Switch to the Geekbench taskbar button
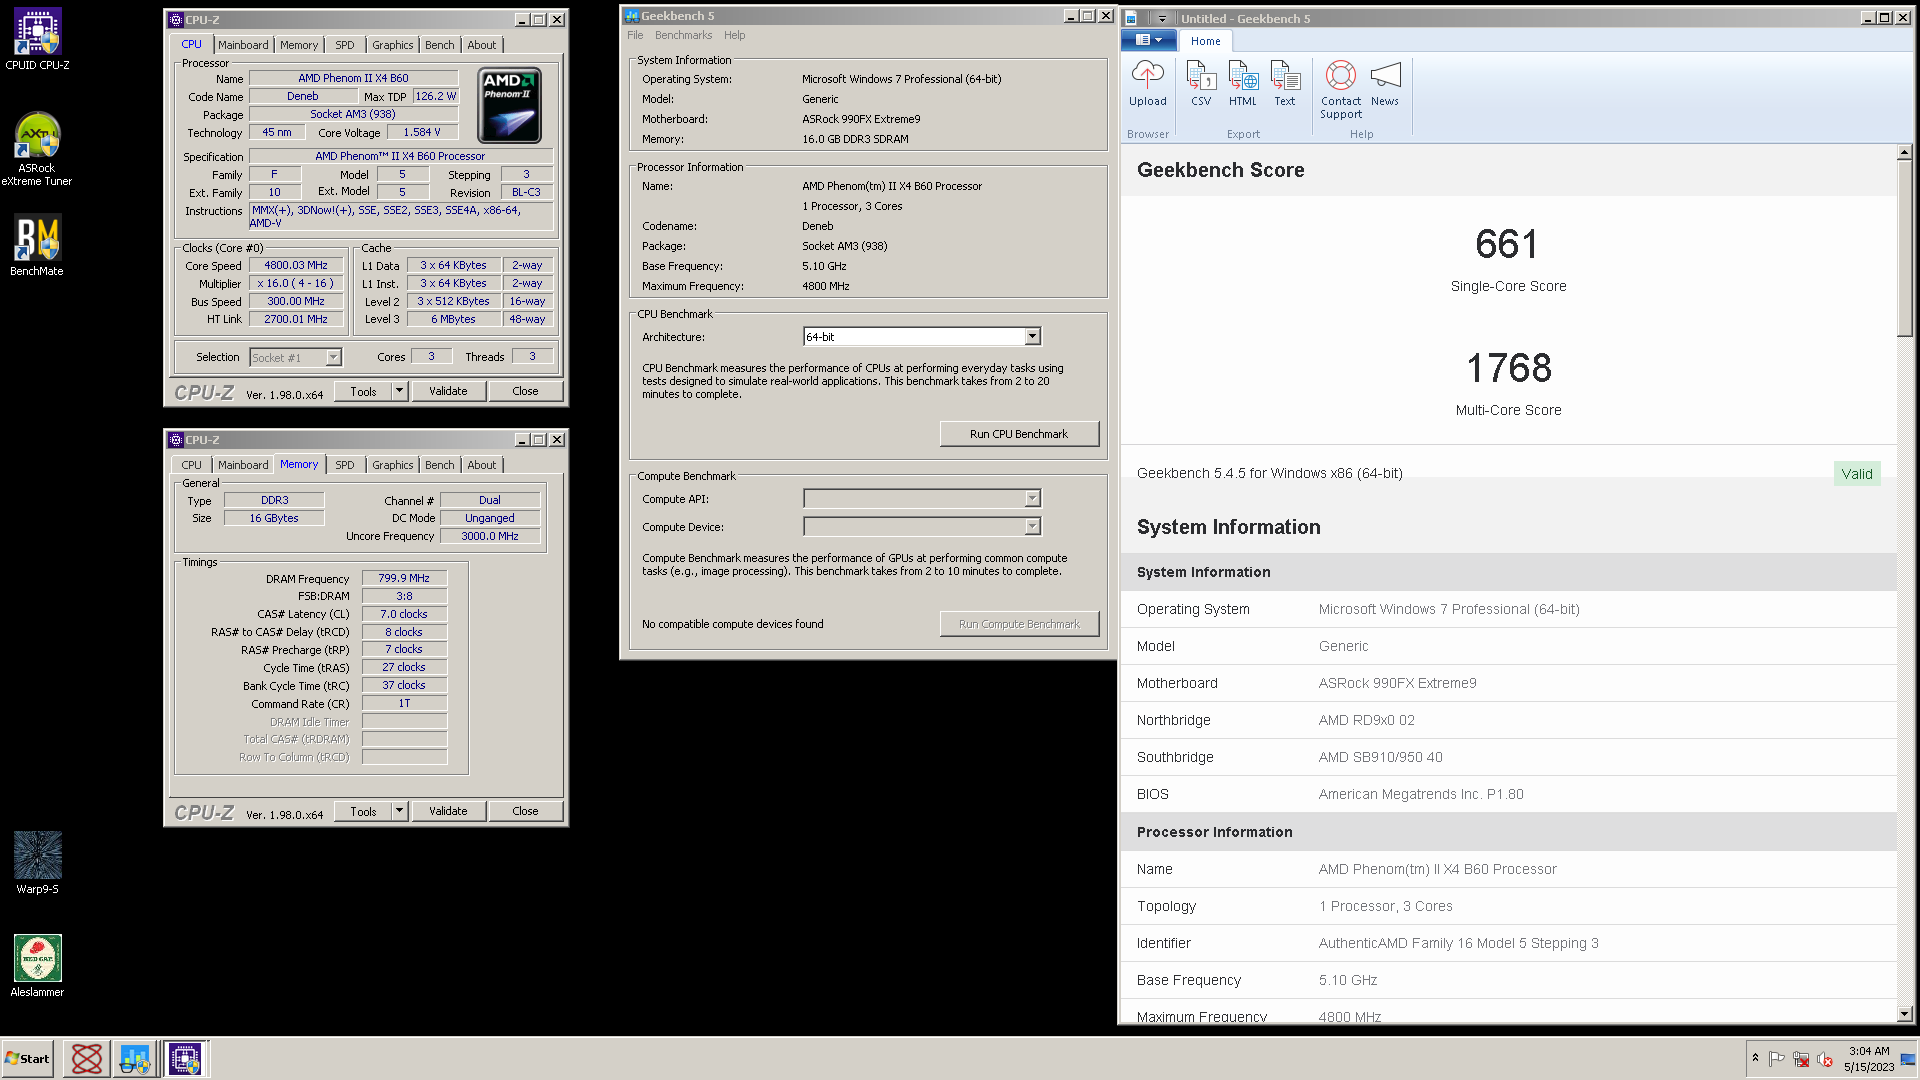This screenshot has width=1920, height=1080. click(135, 1058)
